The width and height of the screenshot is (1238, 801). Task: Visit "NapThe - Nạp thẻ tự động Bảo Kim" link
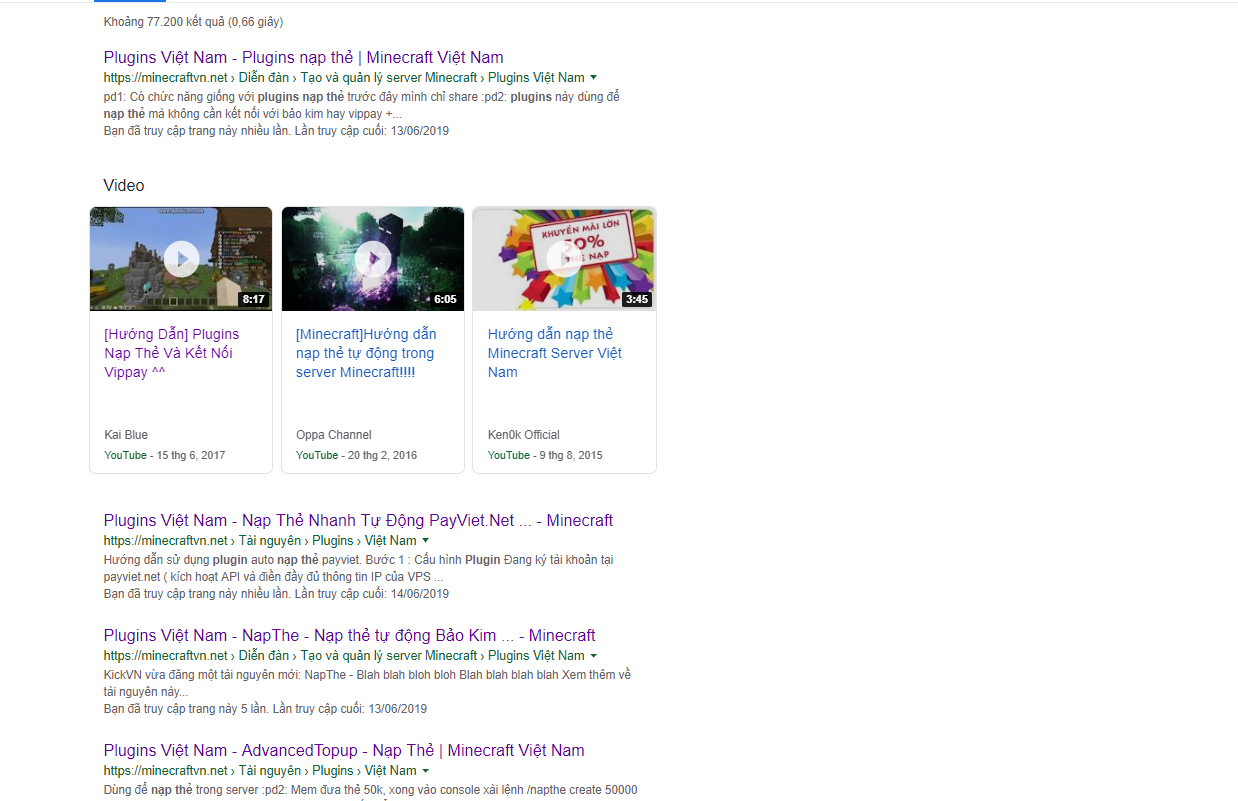[349, 636]
